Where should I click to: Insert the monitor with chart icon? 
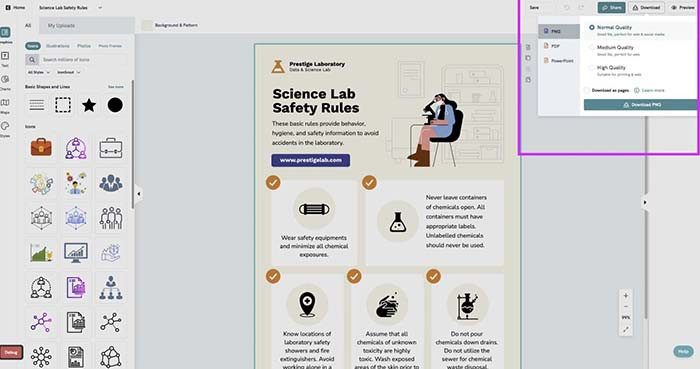click(76, 253)
